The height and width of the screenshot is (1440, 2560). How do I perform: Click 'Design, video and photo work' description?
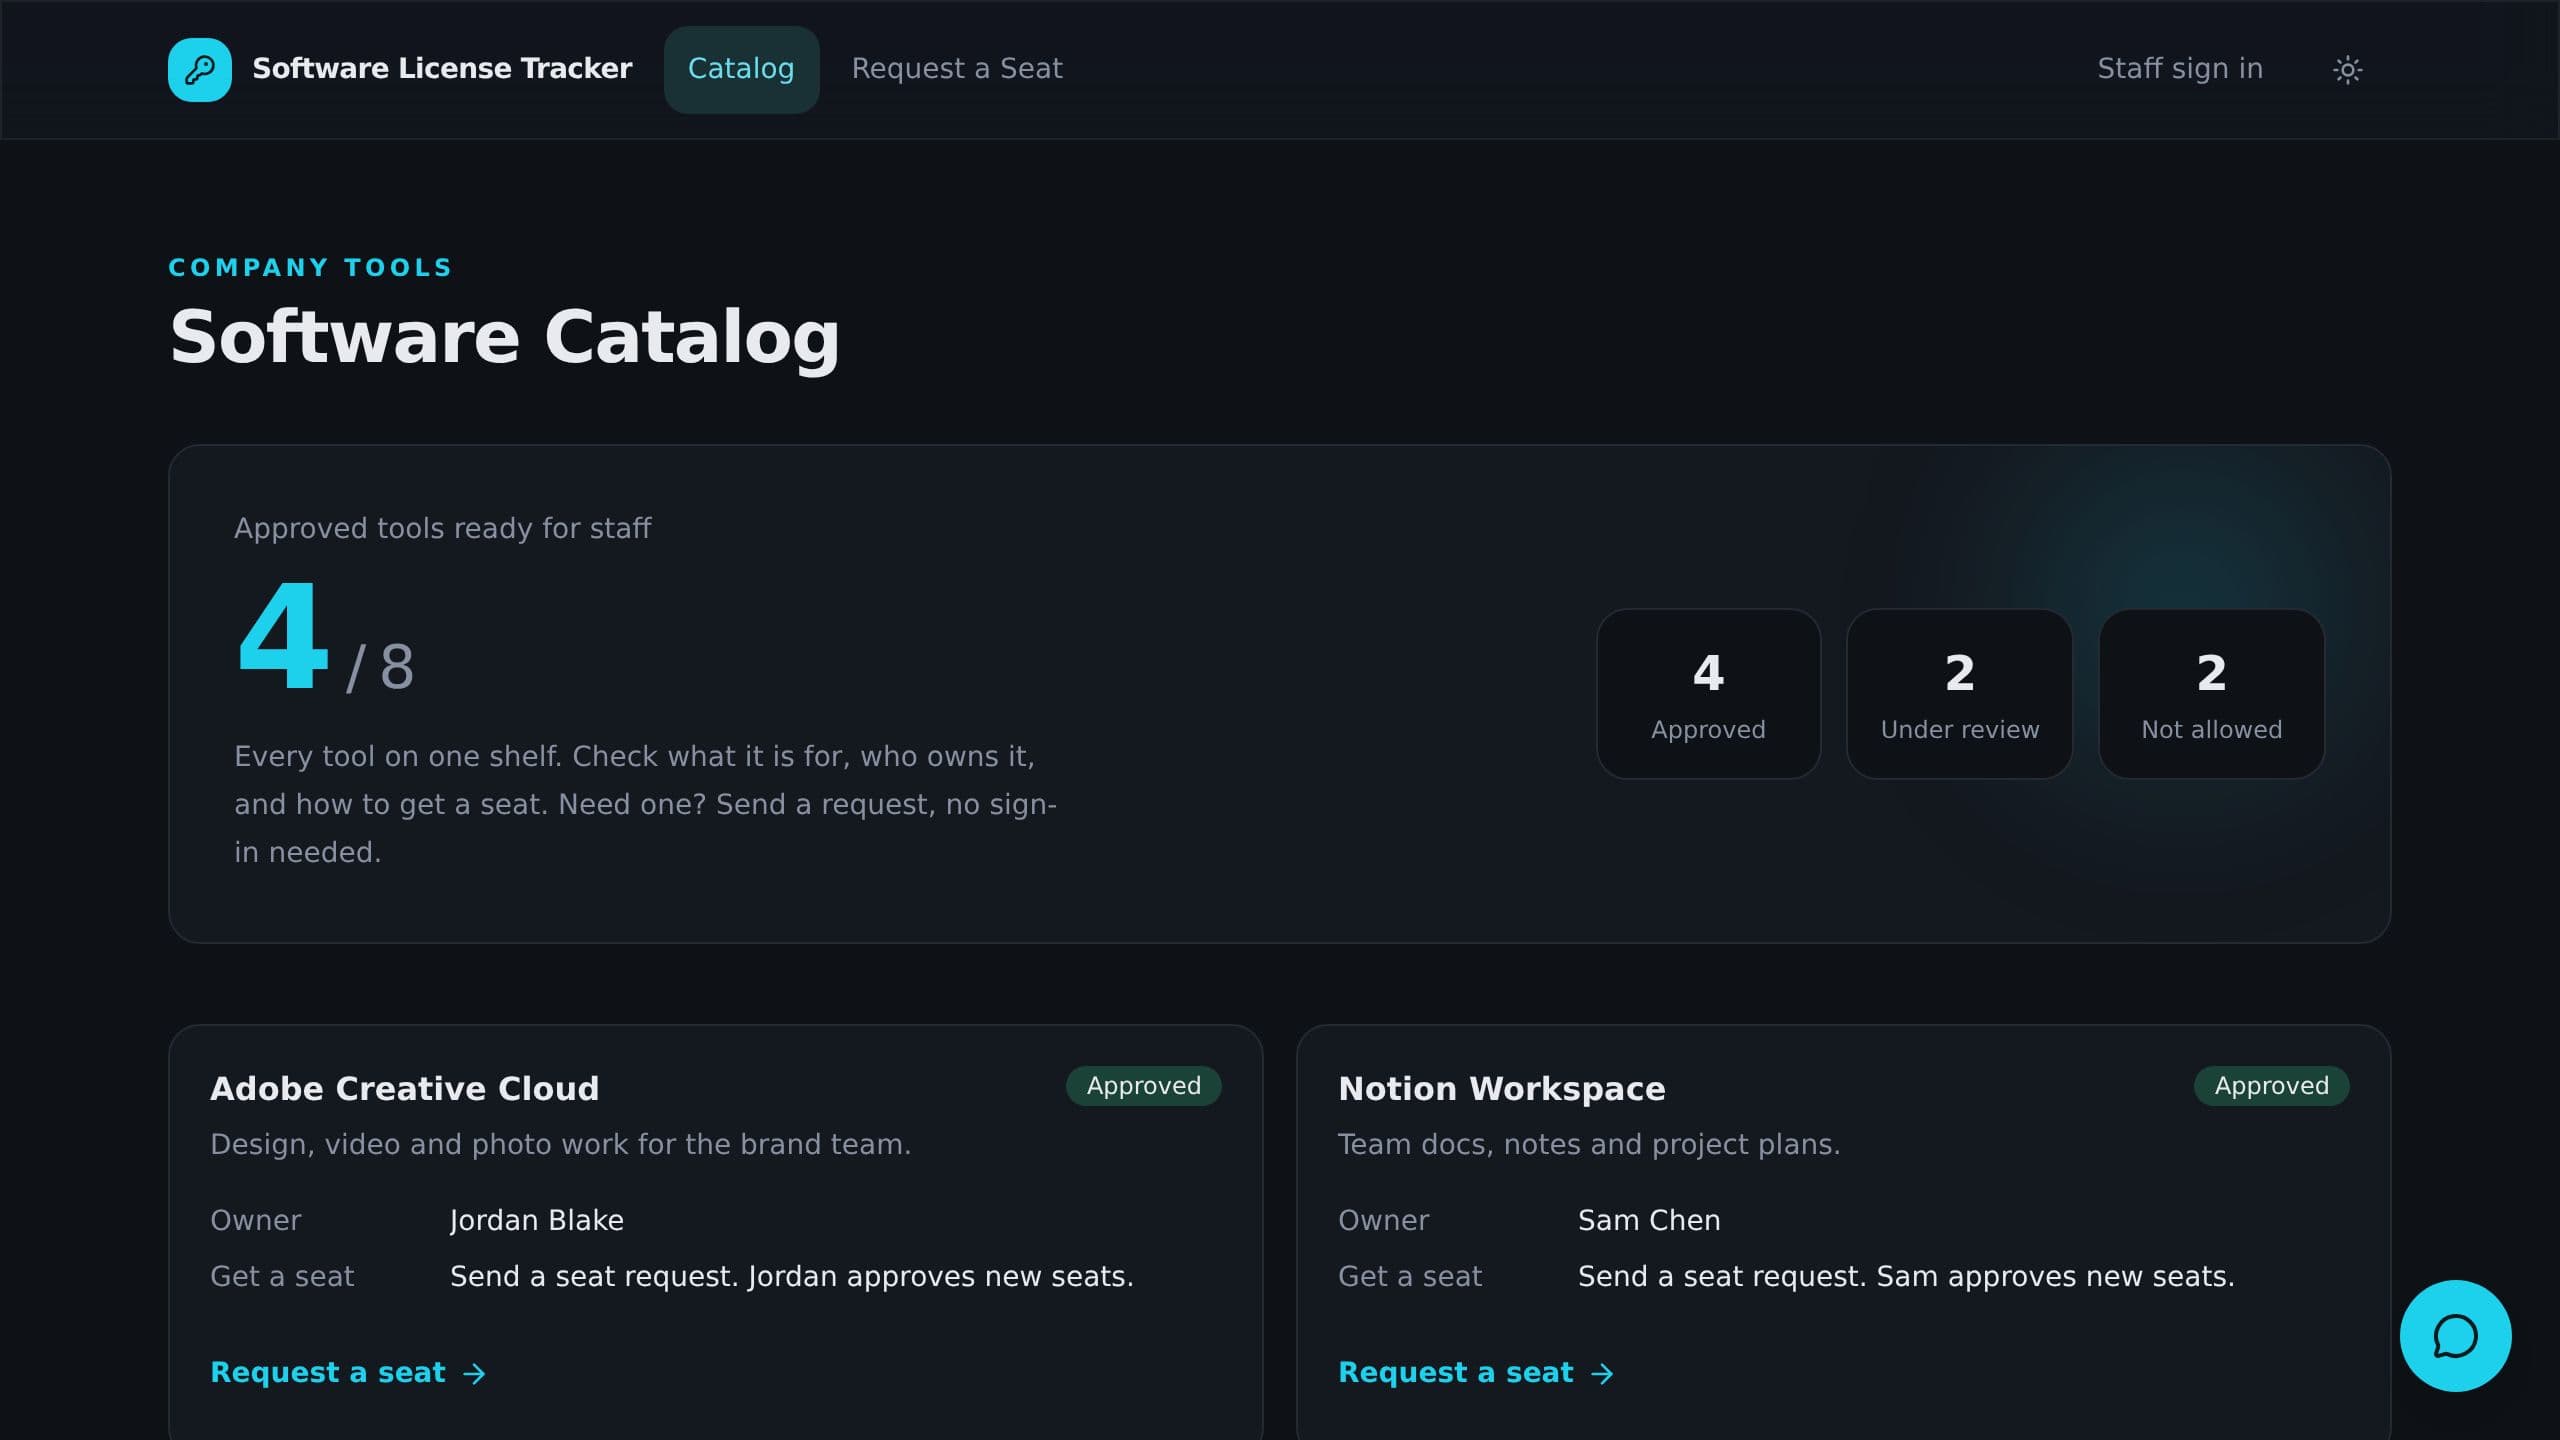[560, 1144]
